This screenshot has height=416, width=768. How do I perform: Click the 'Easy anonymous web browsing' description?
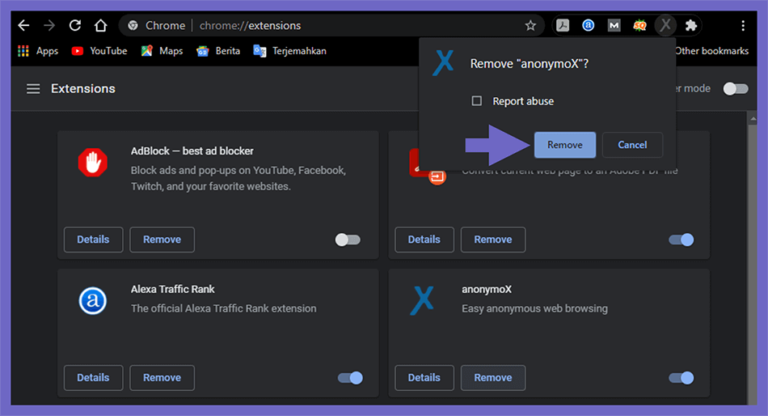tap(535, 309)
